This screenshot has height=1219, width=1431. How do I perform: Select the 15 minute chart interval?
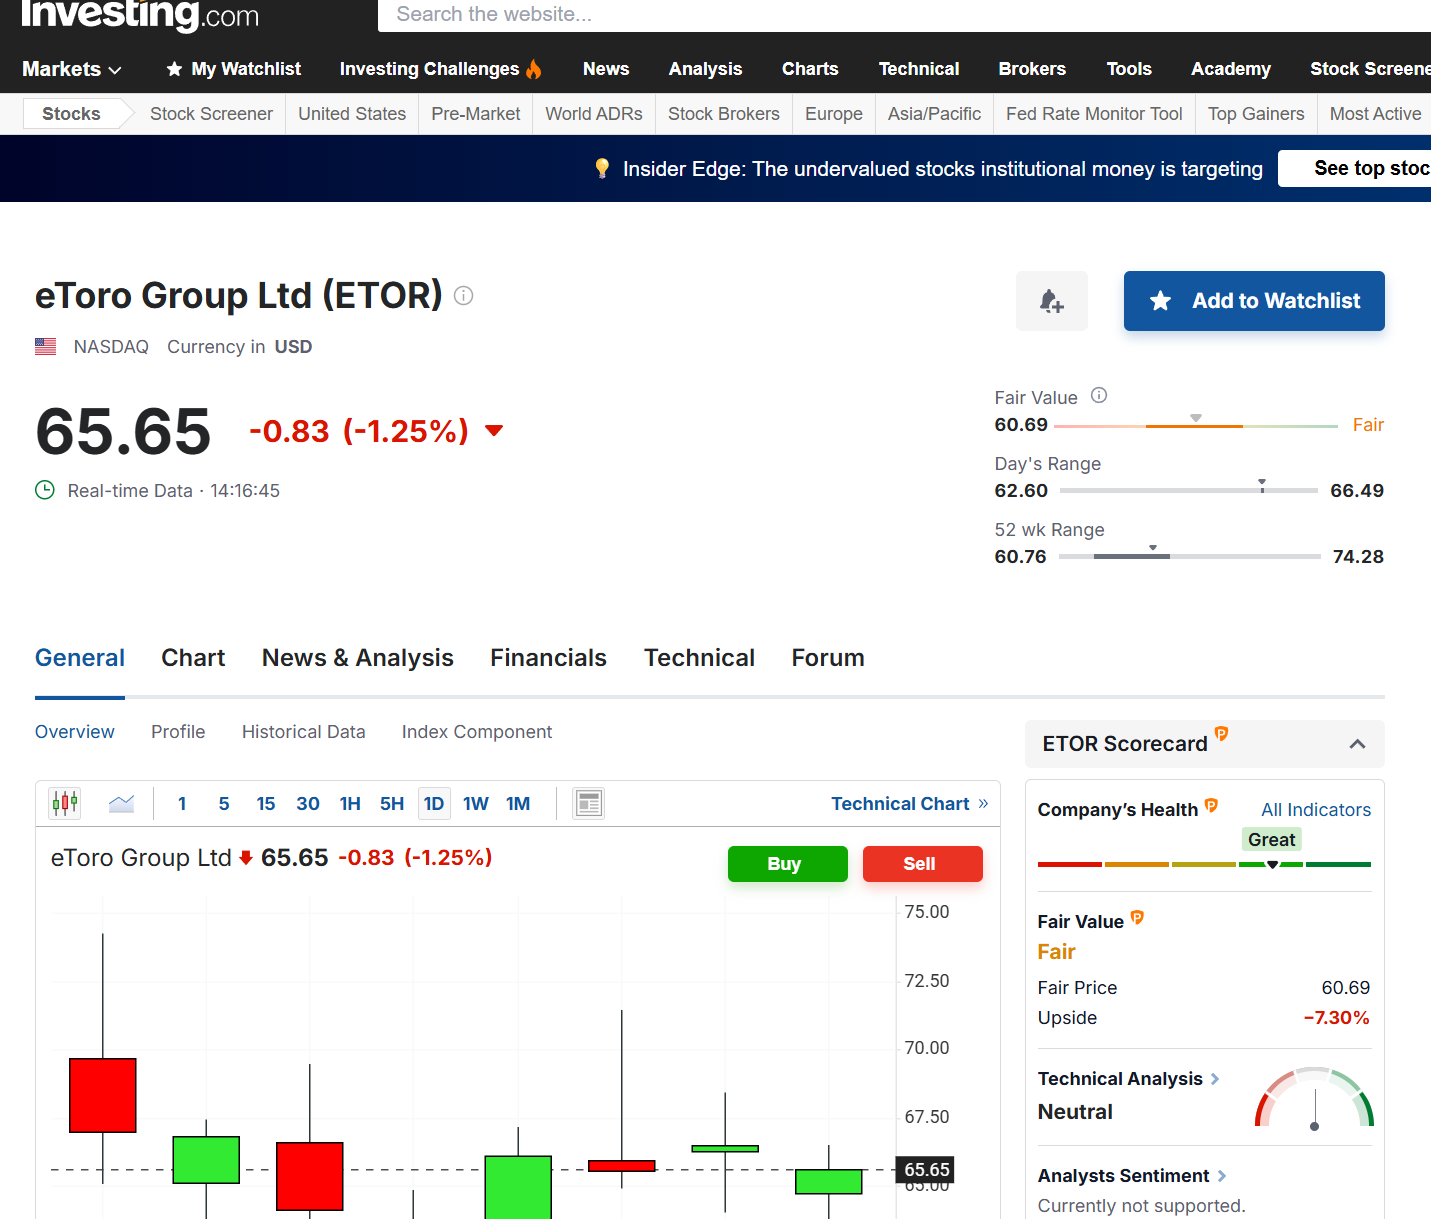pos(266,804)
